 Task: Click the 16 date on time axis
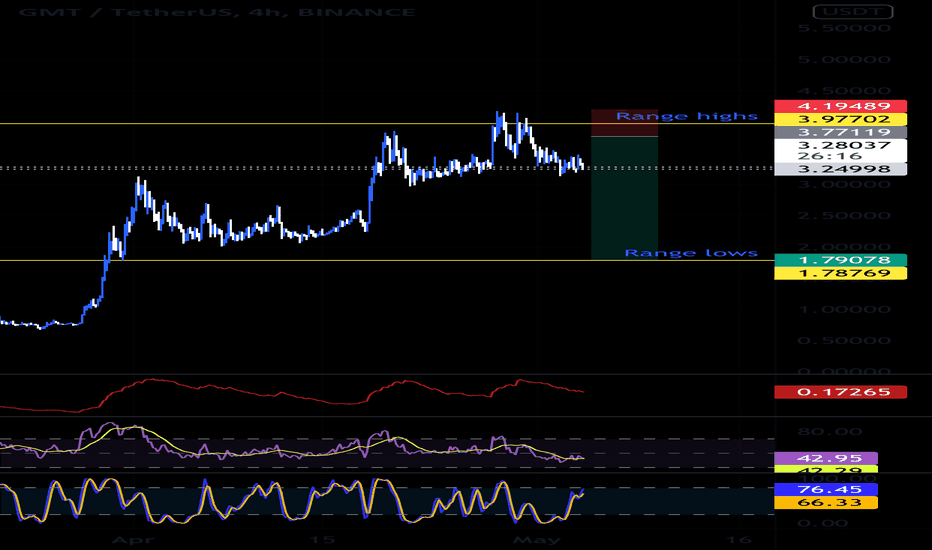tap(739, 540)
